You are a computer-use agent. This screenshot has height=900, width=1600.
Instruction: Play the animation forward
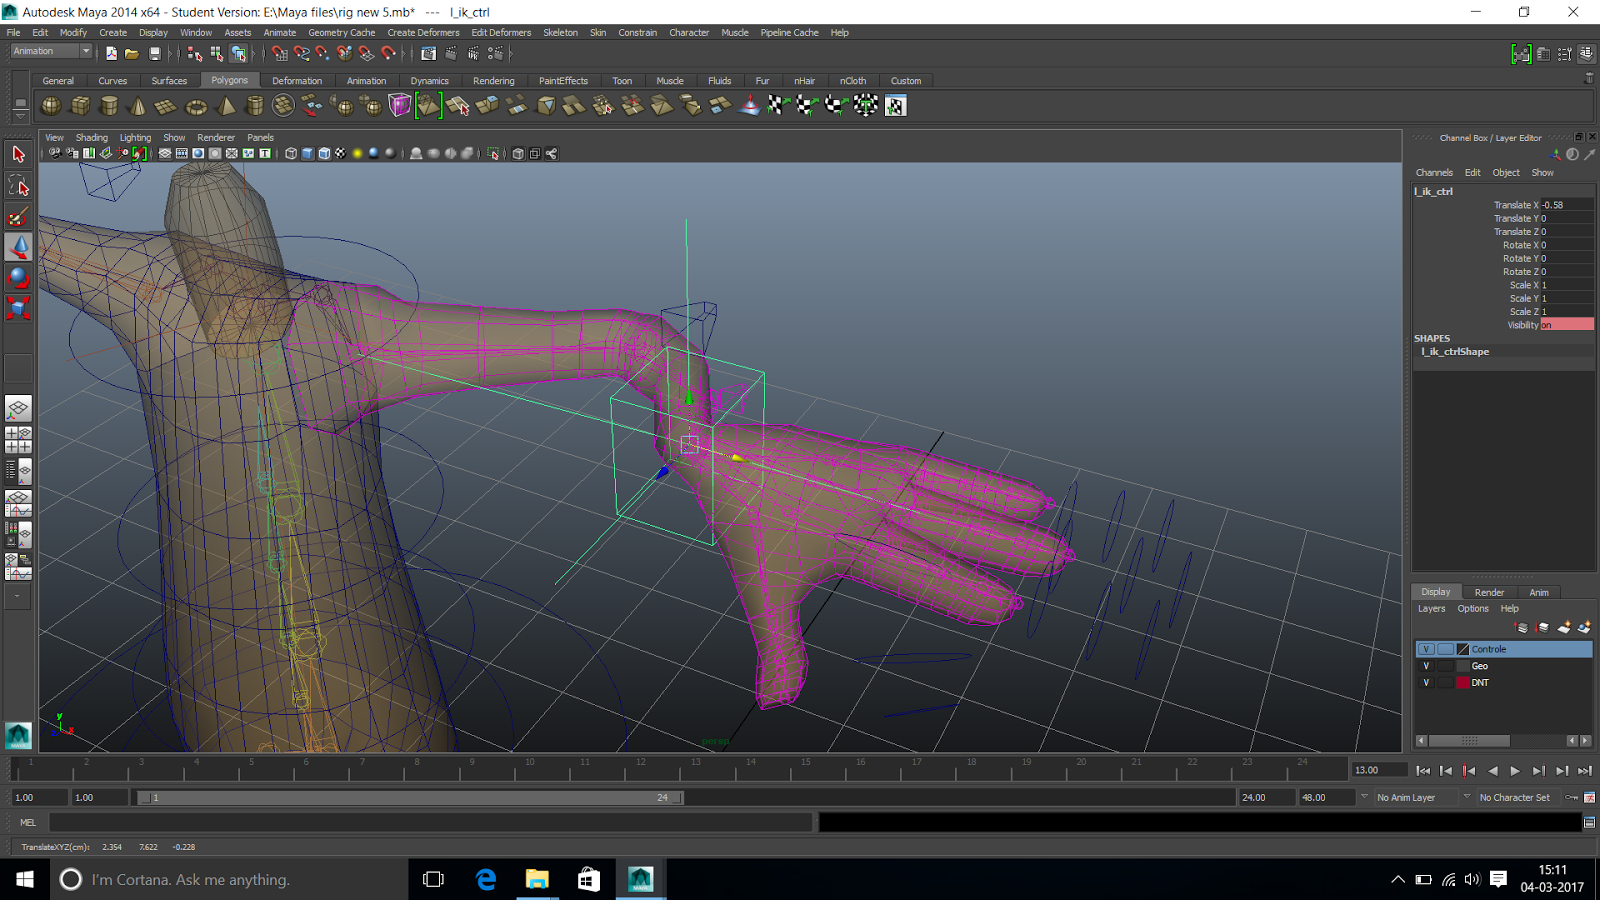coord(1516,770)
